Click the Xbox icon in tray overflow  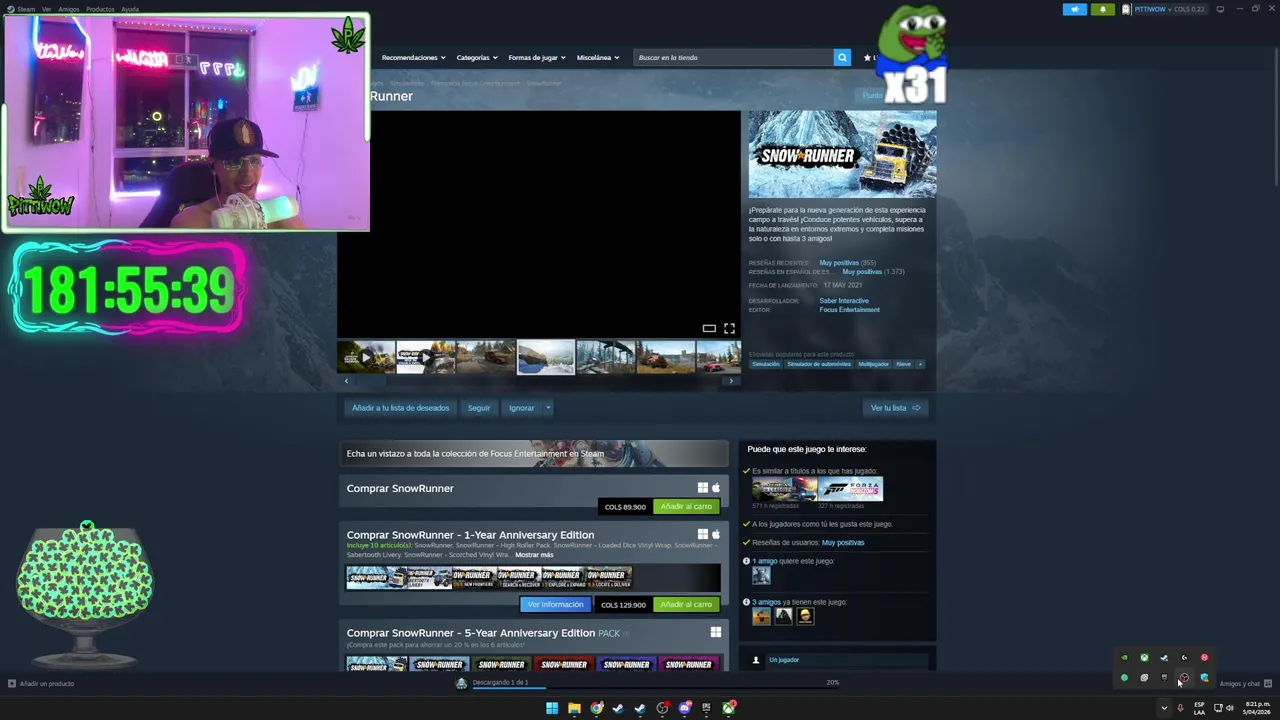(x=1144, y=658)
